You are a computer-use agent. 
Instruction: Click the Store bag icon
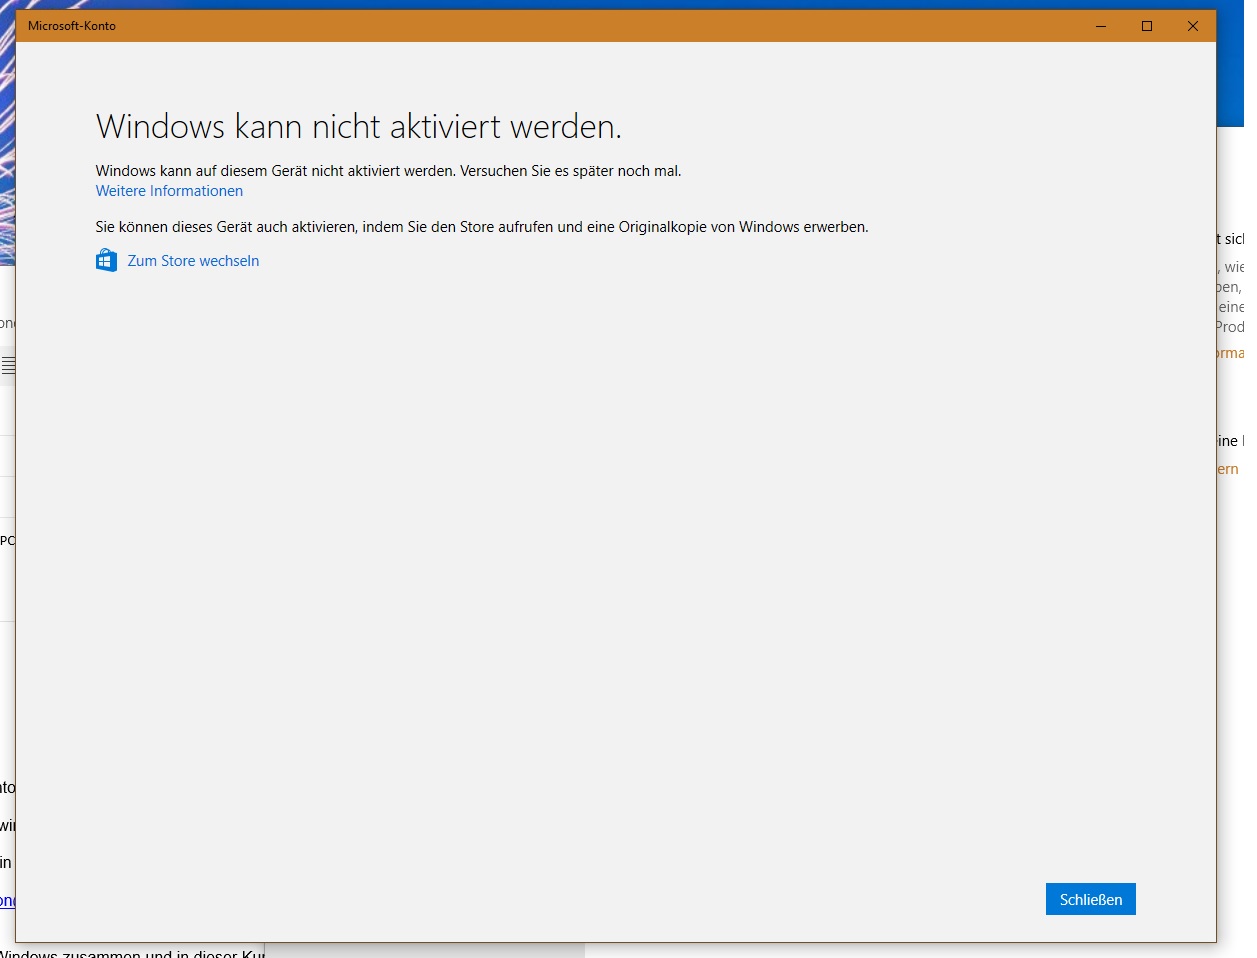click(106, 261)
